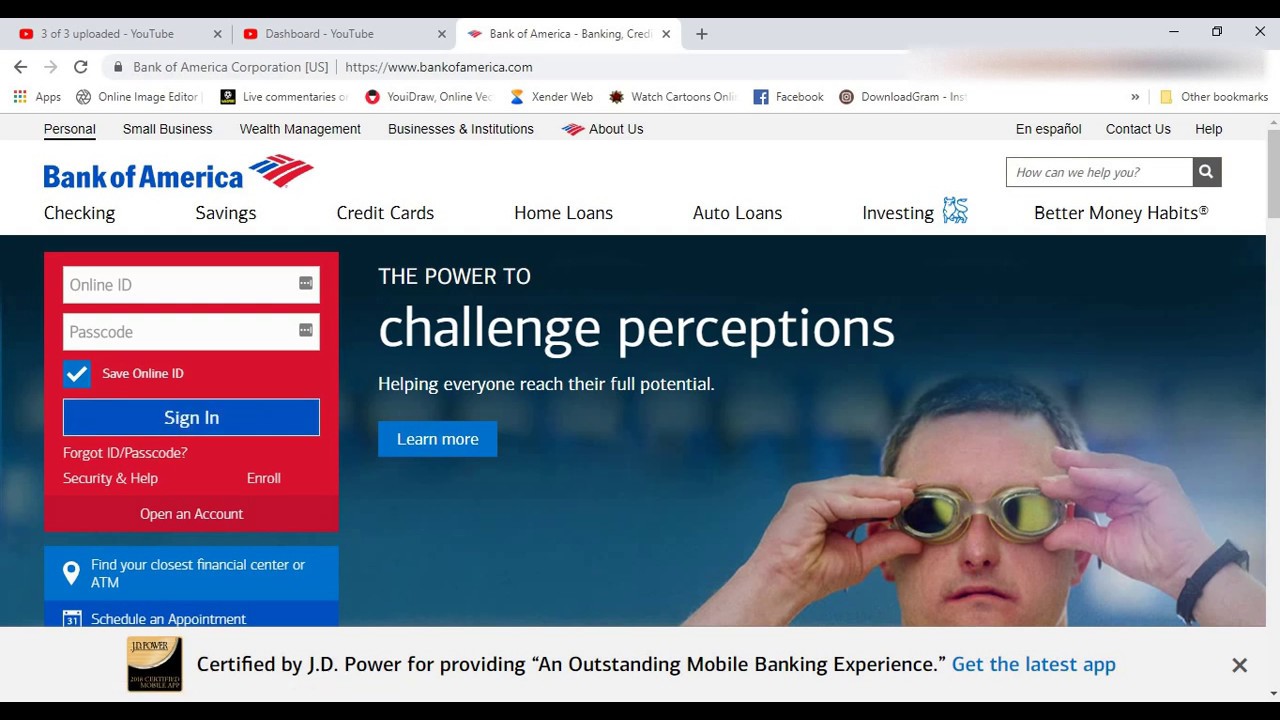Viewport: 1280px width, 720px height.
Task: Open DownloadGram bookmark
Action: click(x=903, y=97)
